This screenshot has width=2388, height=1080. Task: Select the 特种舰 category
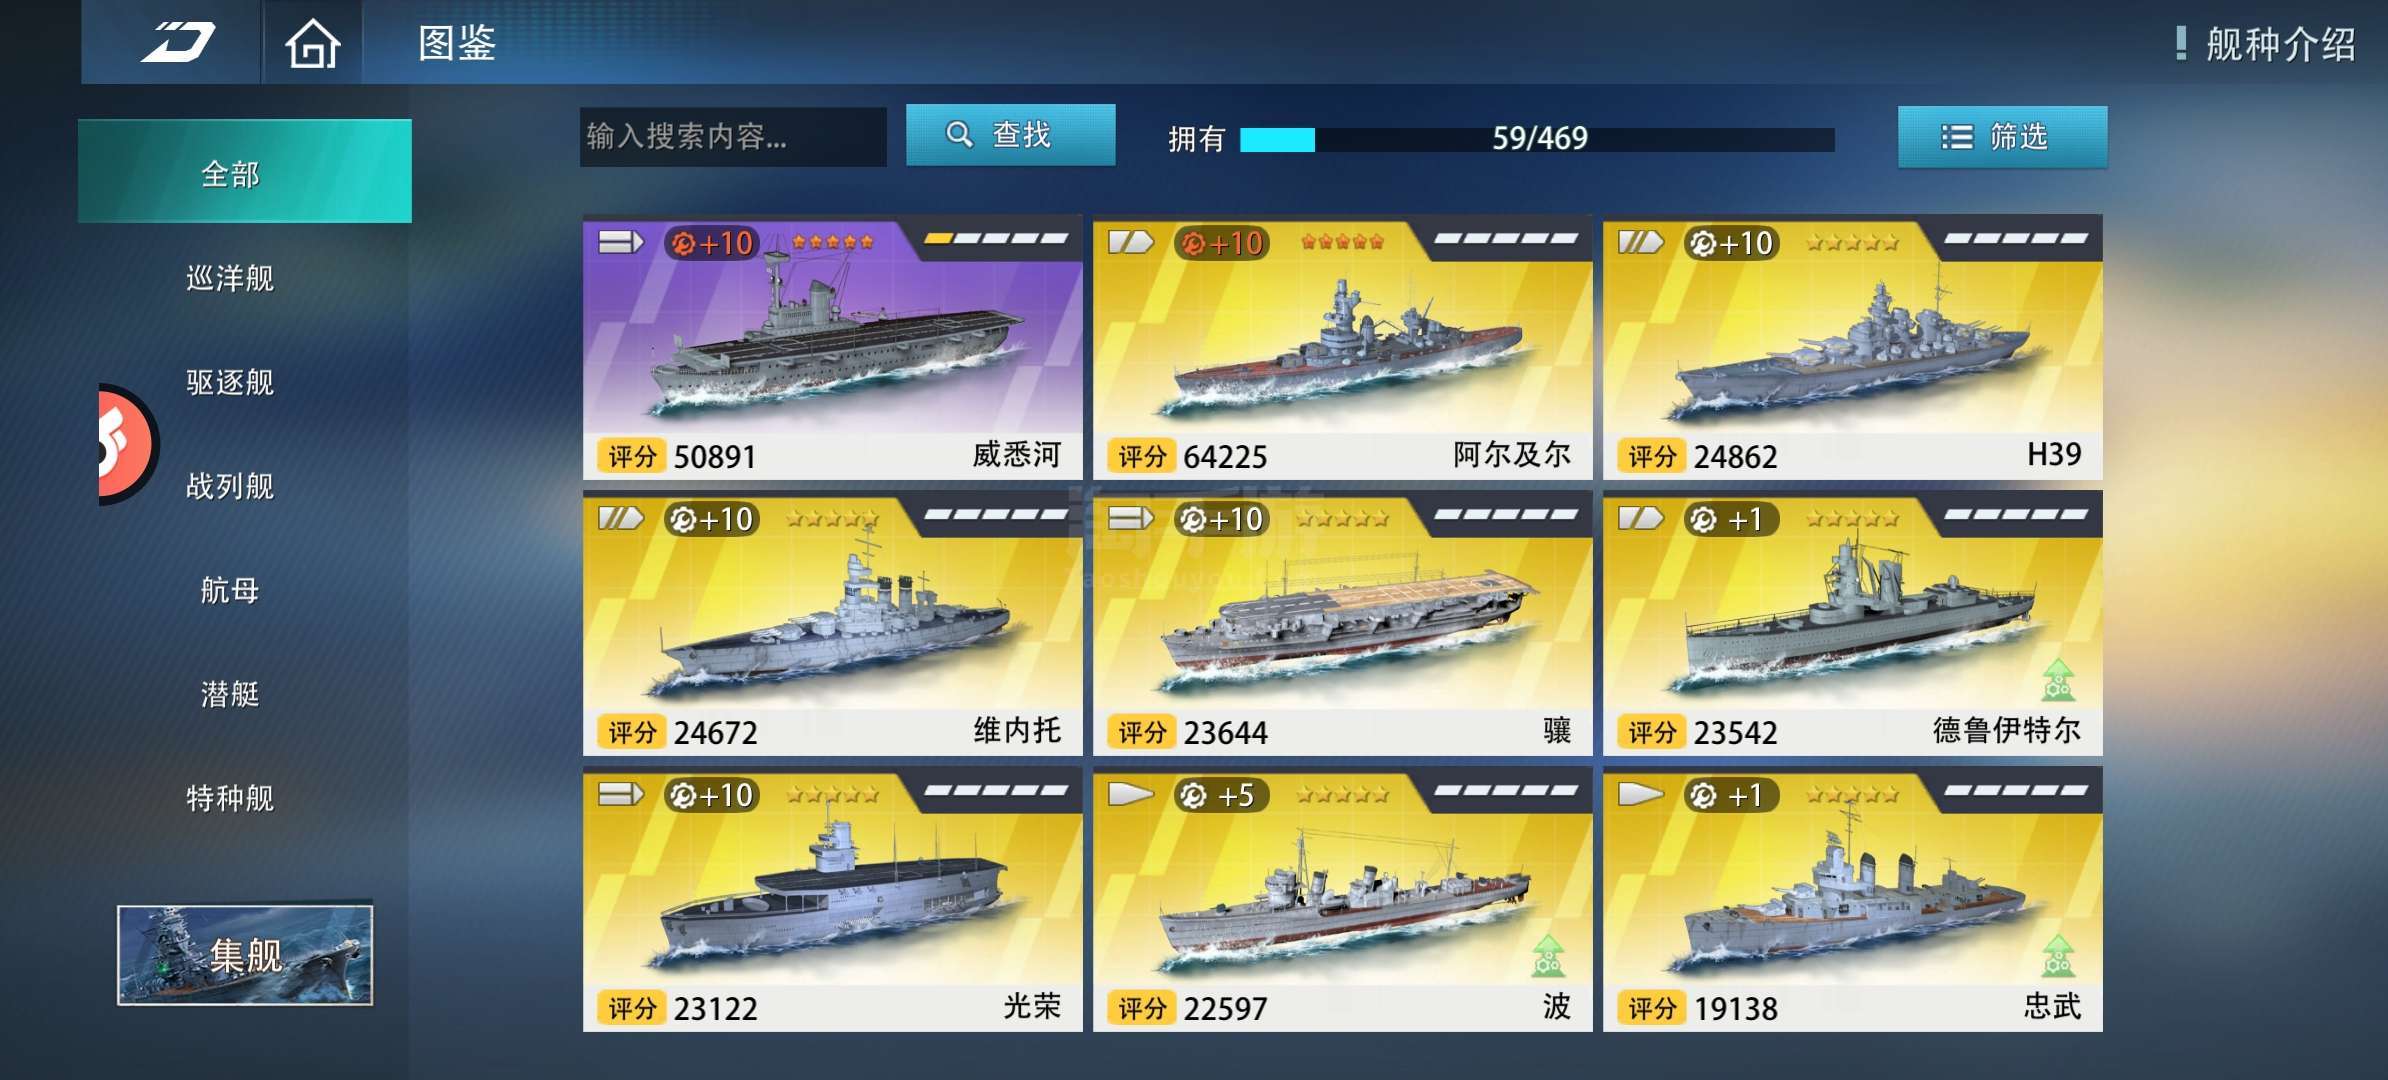pos(230,798)
